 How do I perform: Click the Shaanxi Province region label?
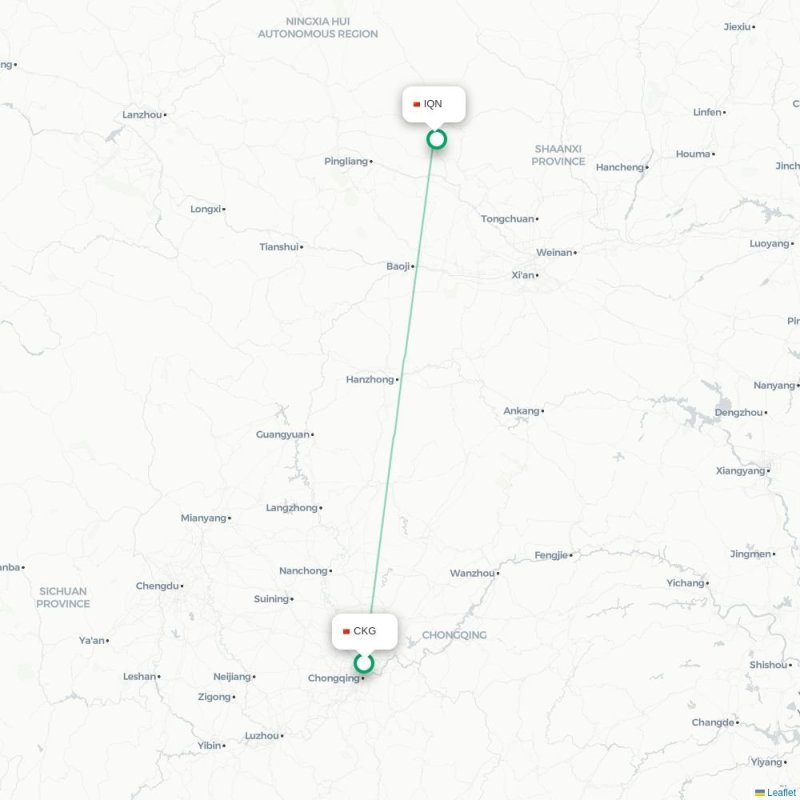coord(558,155)
